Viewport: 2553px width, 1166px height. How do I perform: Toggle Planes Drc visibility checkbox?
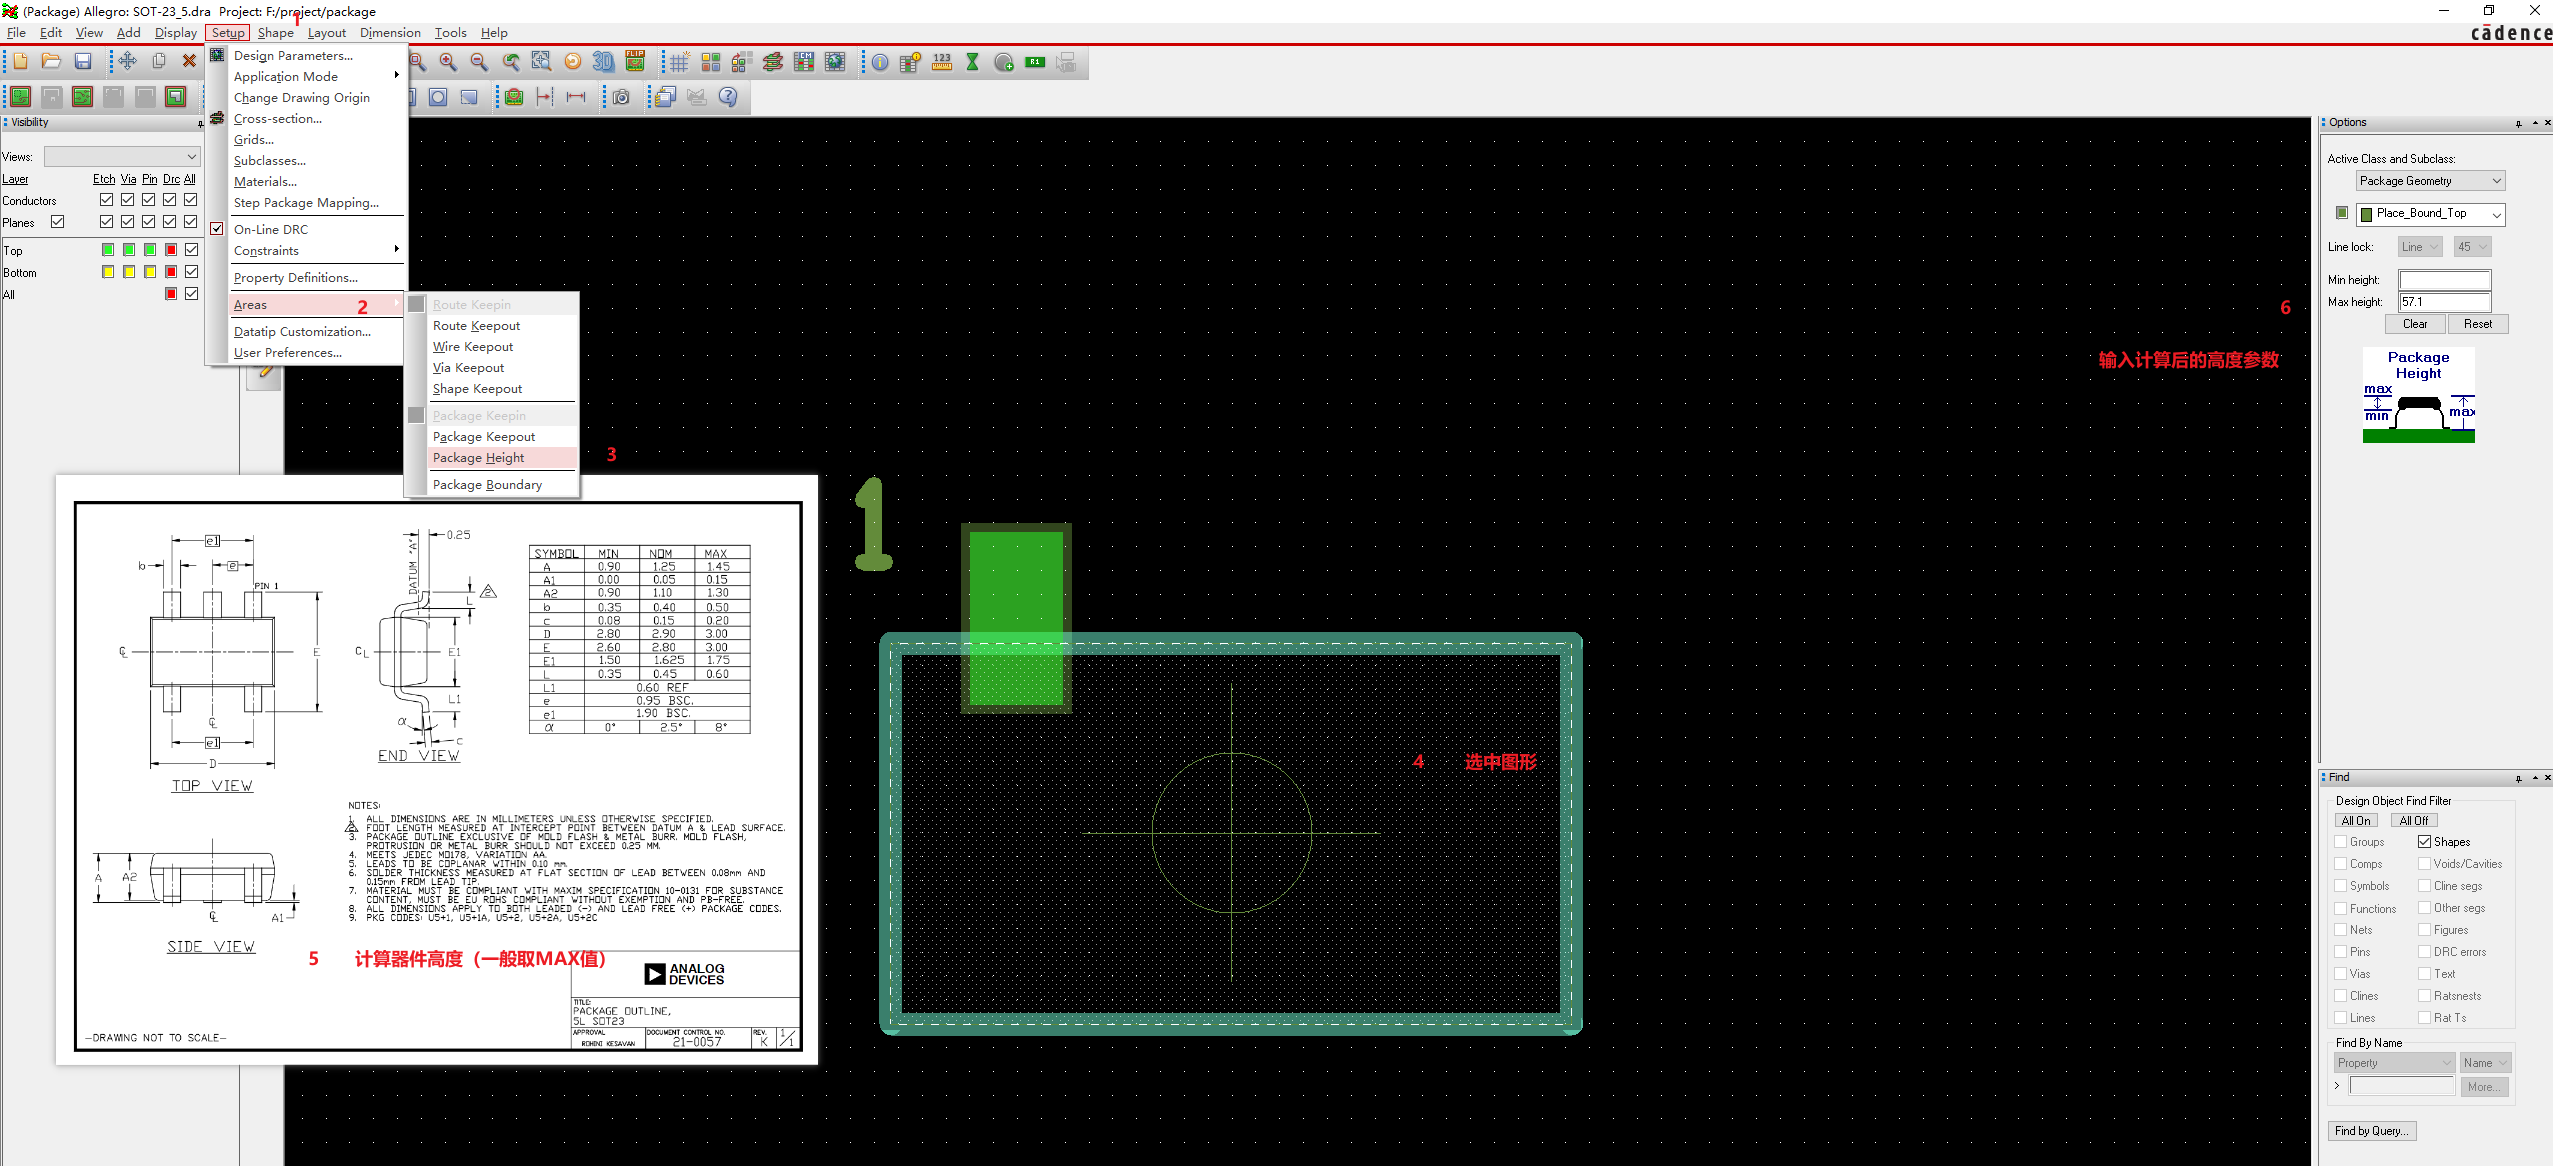click(x=170, y=222)
